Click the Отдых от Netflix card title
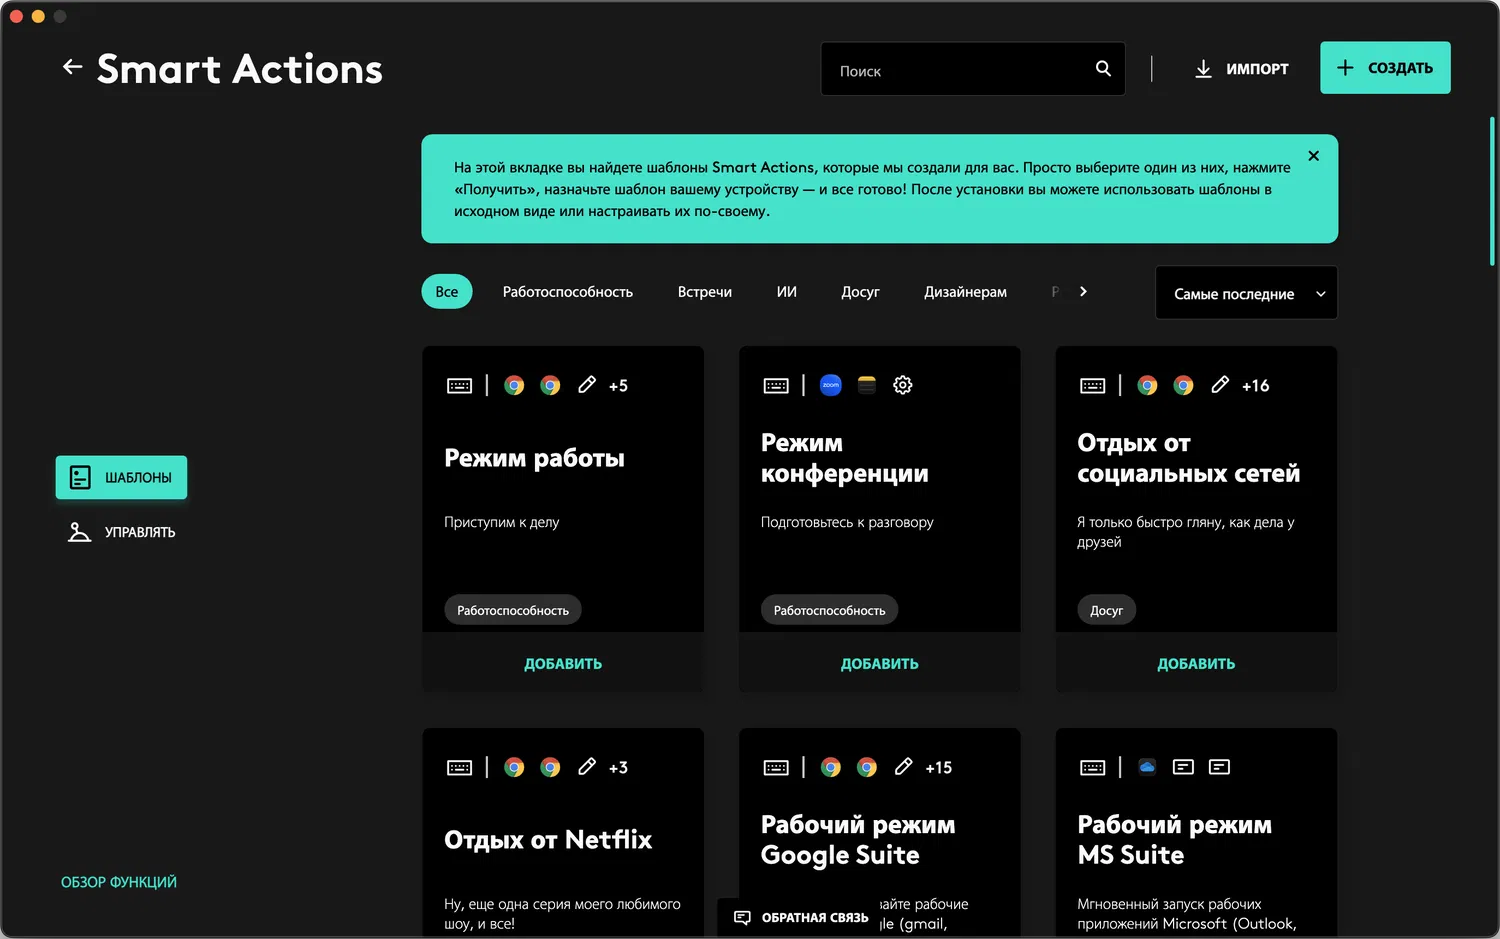The width and height of the screenshot is (1500, 939). point(548,840)
